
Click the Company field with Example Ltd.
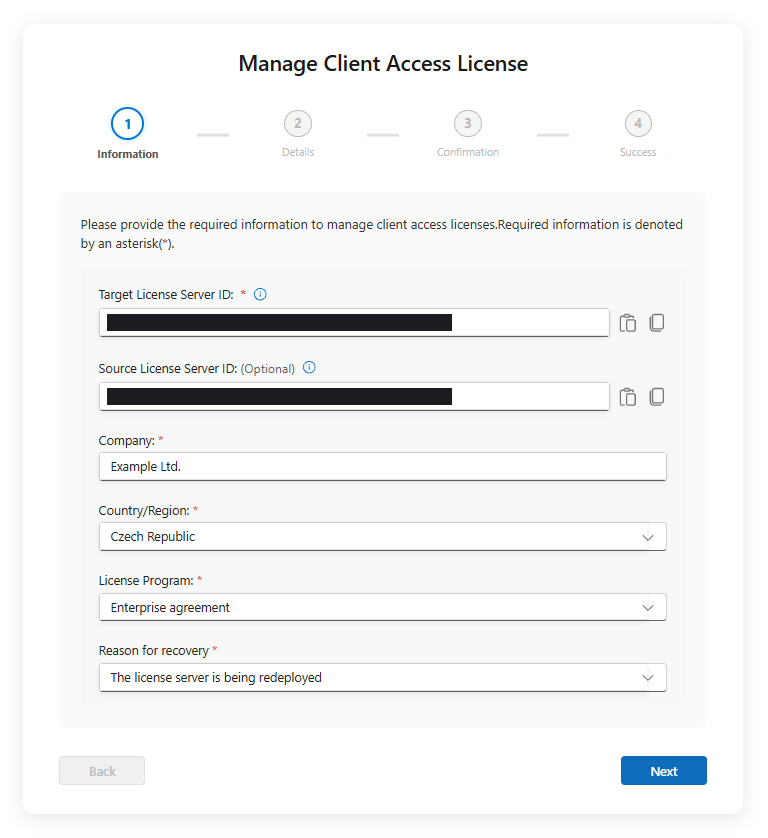[383, 467]
